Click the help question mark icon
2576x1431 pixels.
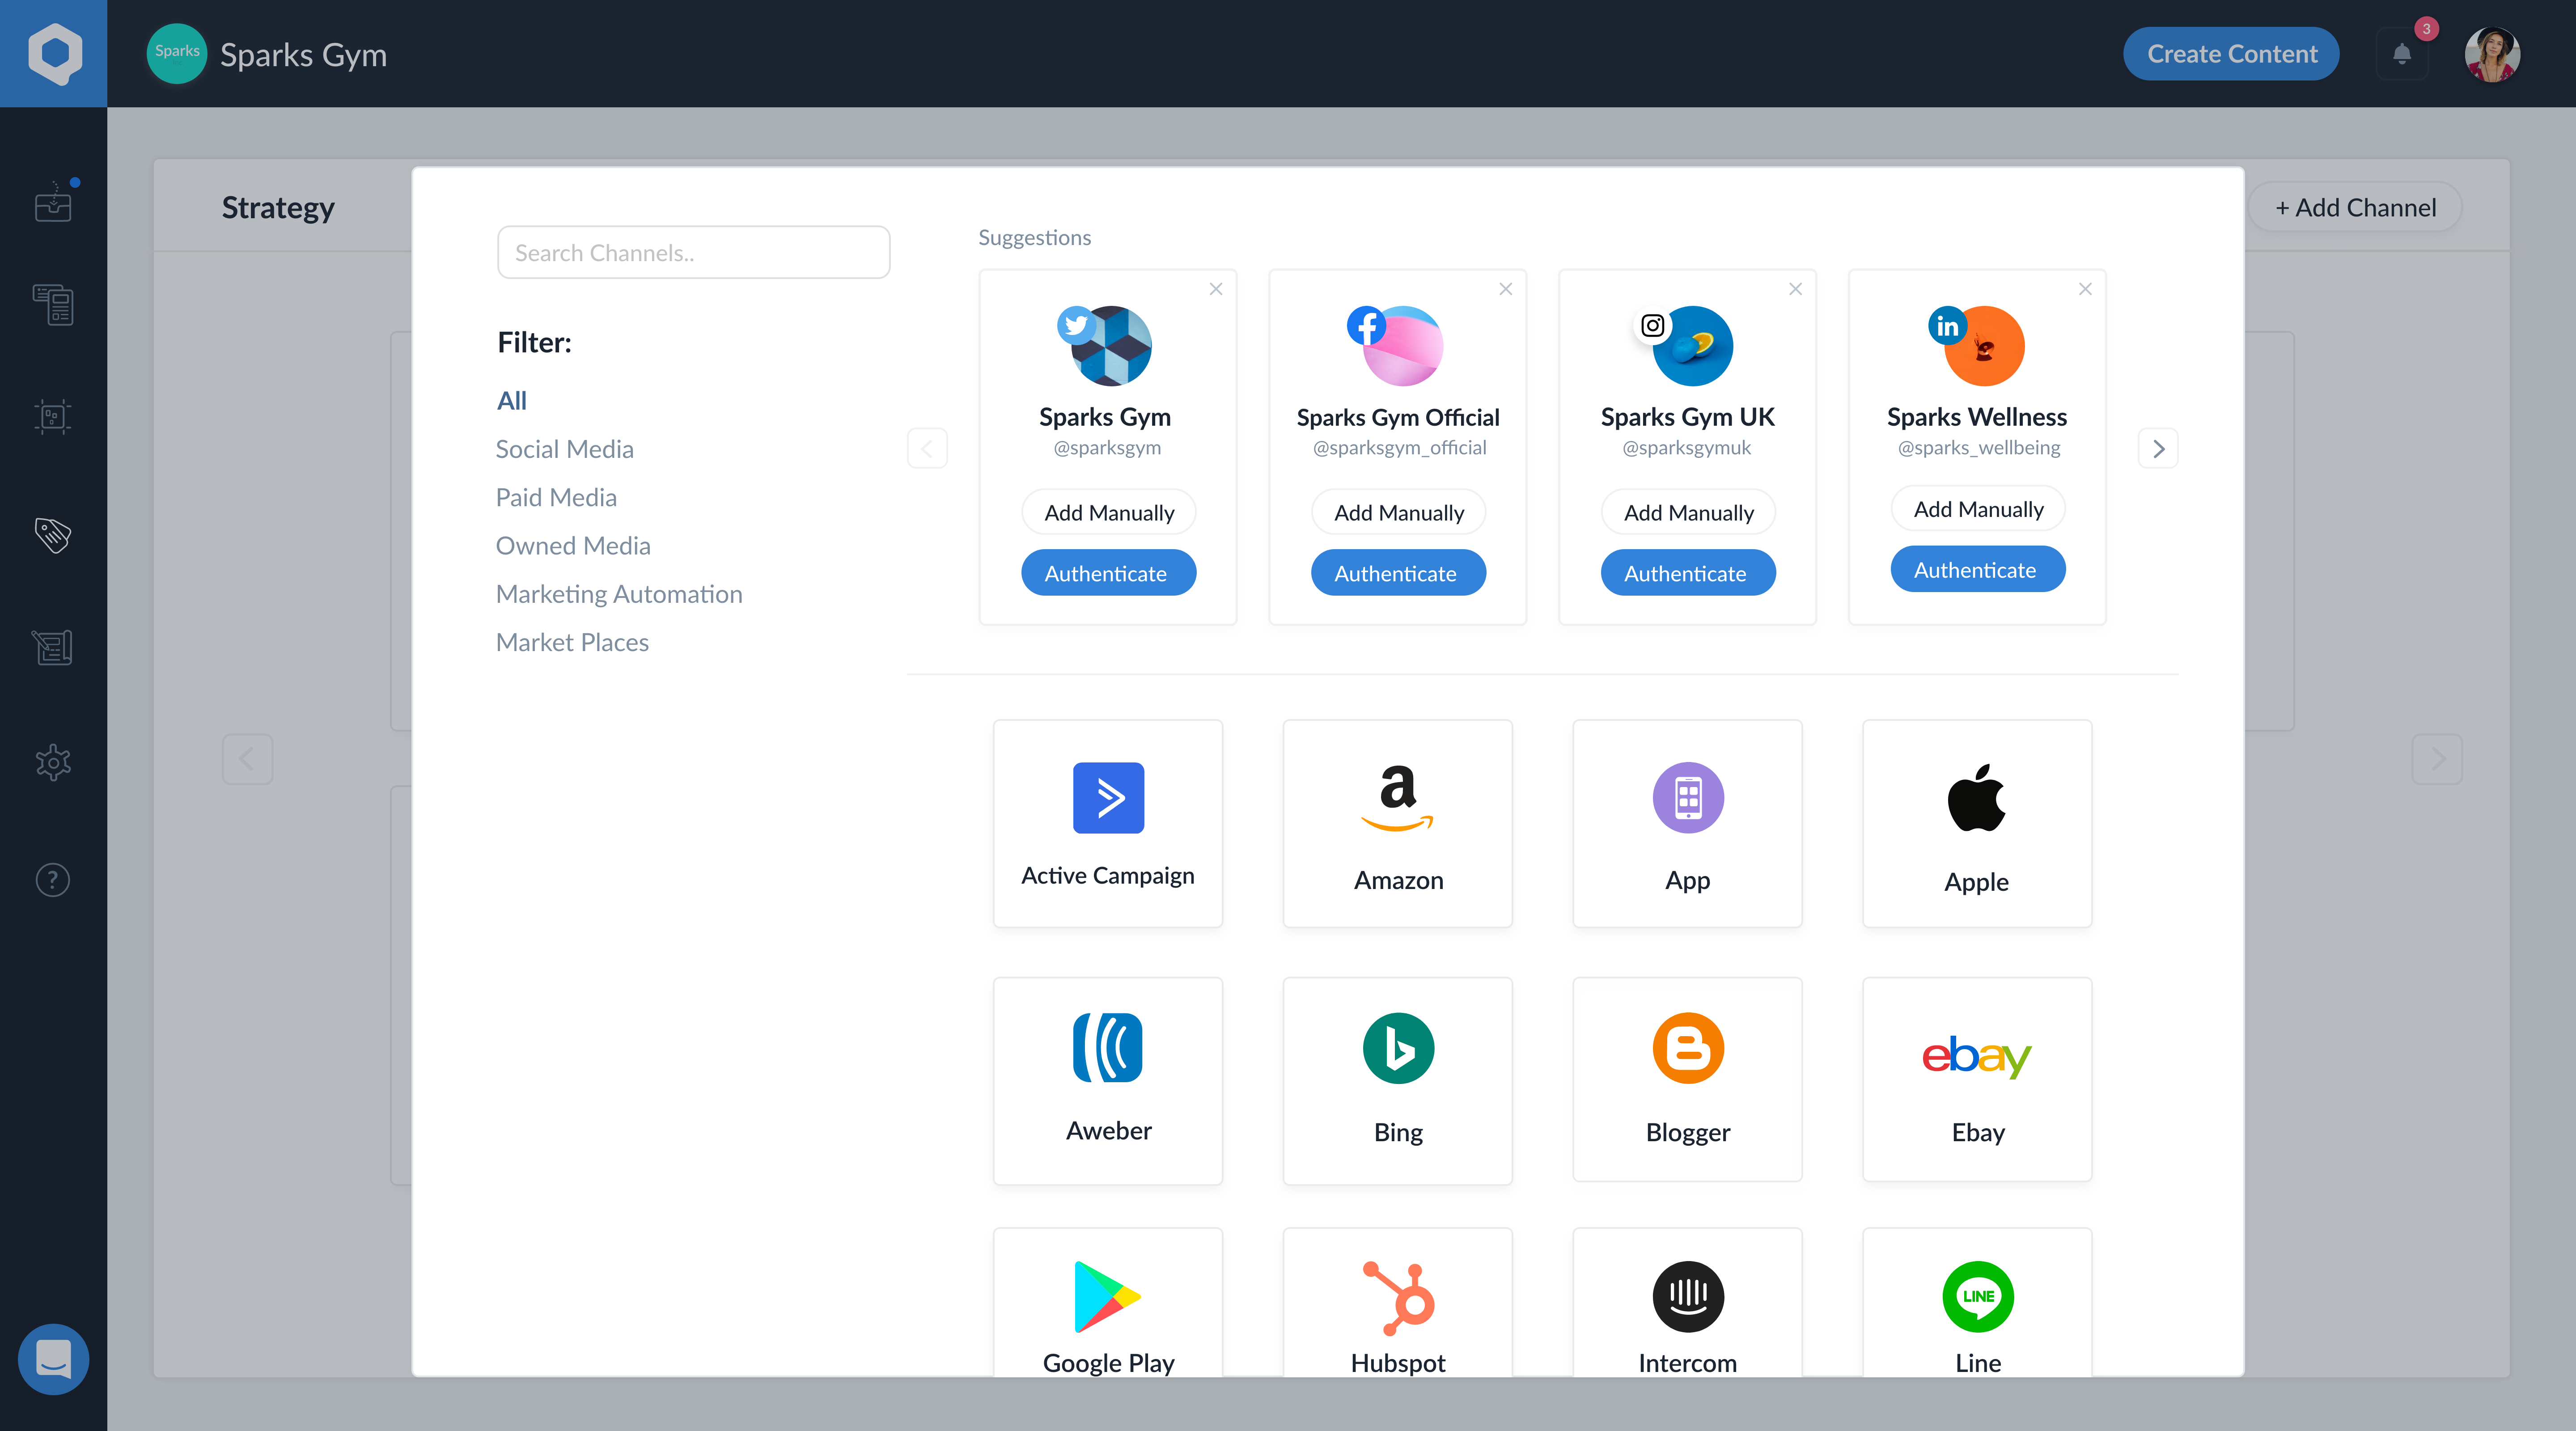tap(53, 880)
